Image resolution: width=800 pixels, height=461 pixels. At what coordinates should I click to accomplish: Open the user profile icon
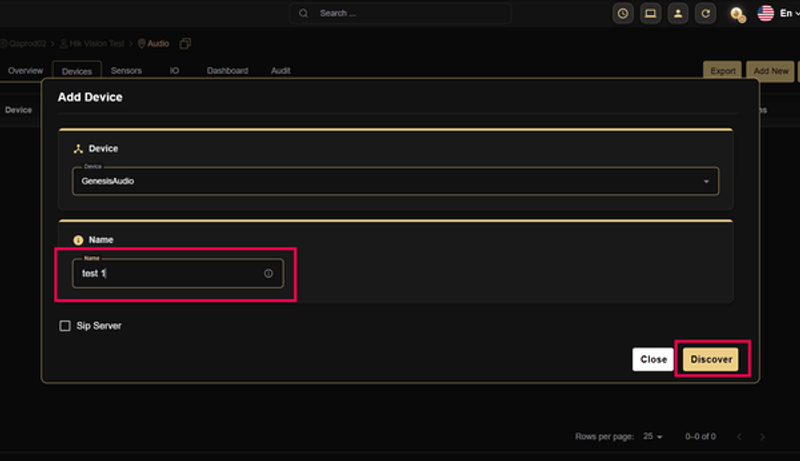tap(678, 14)
